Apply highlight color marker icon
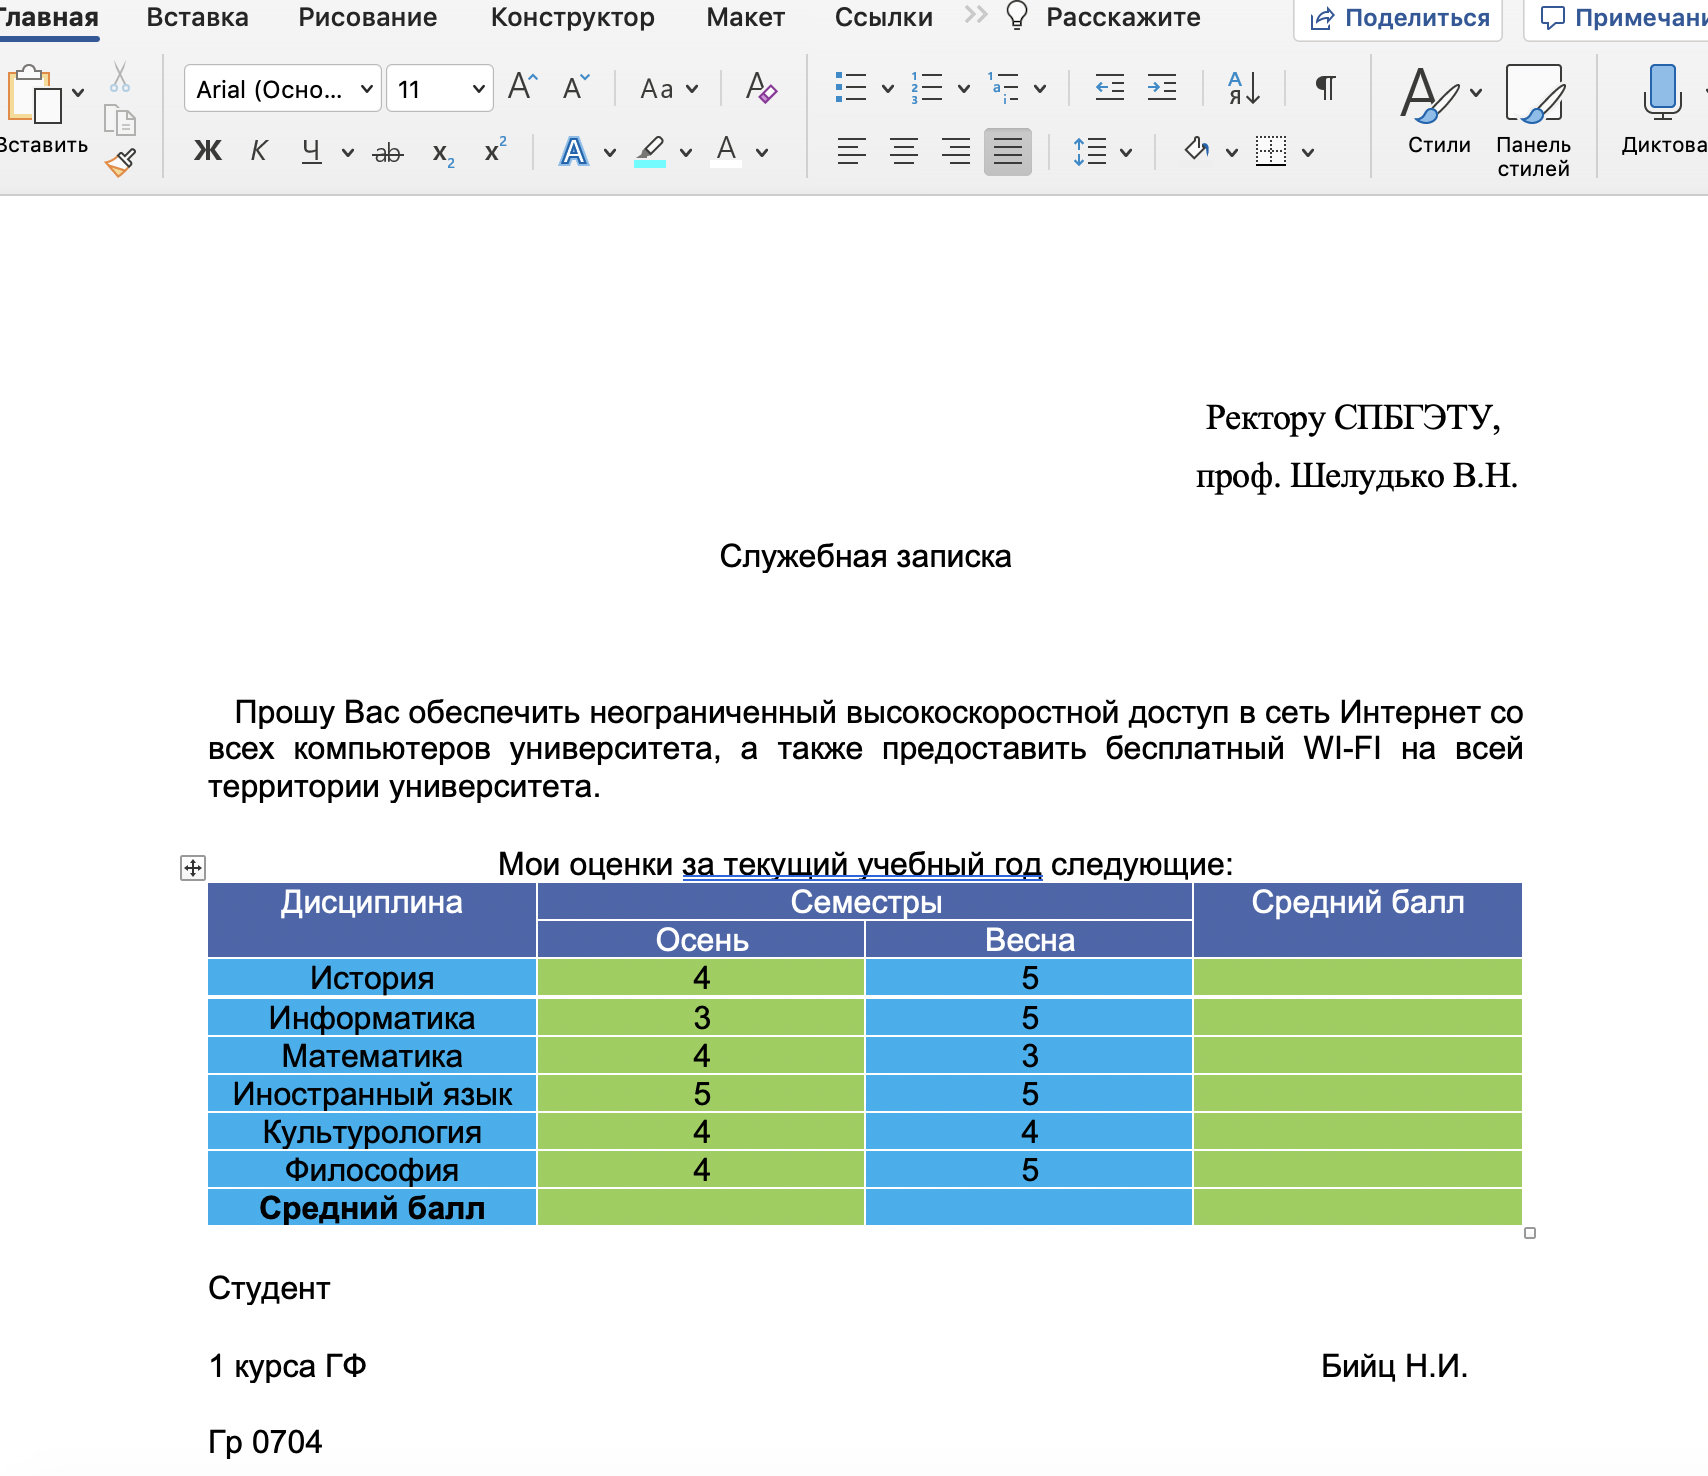Viewport: 1708px width, 1476px height. click(650, 151)
